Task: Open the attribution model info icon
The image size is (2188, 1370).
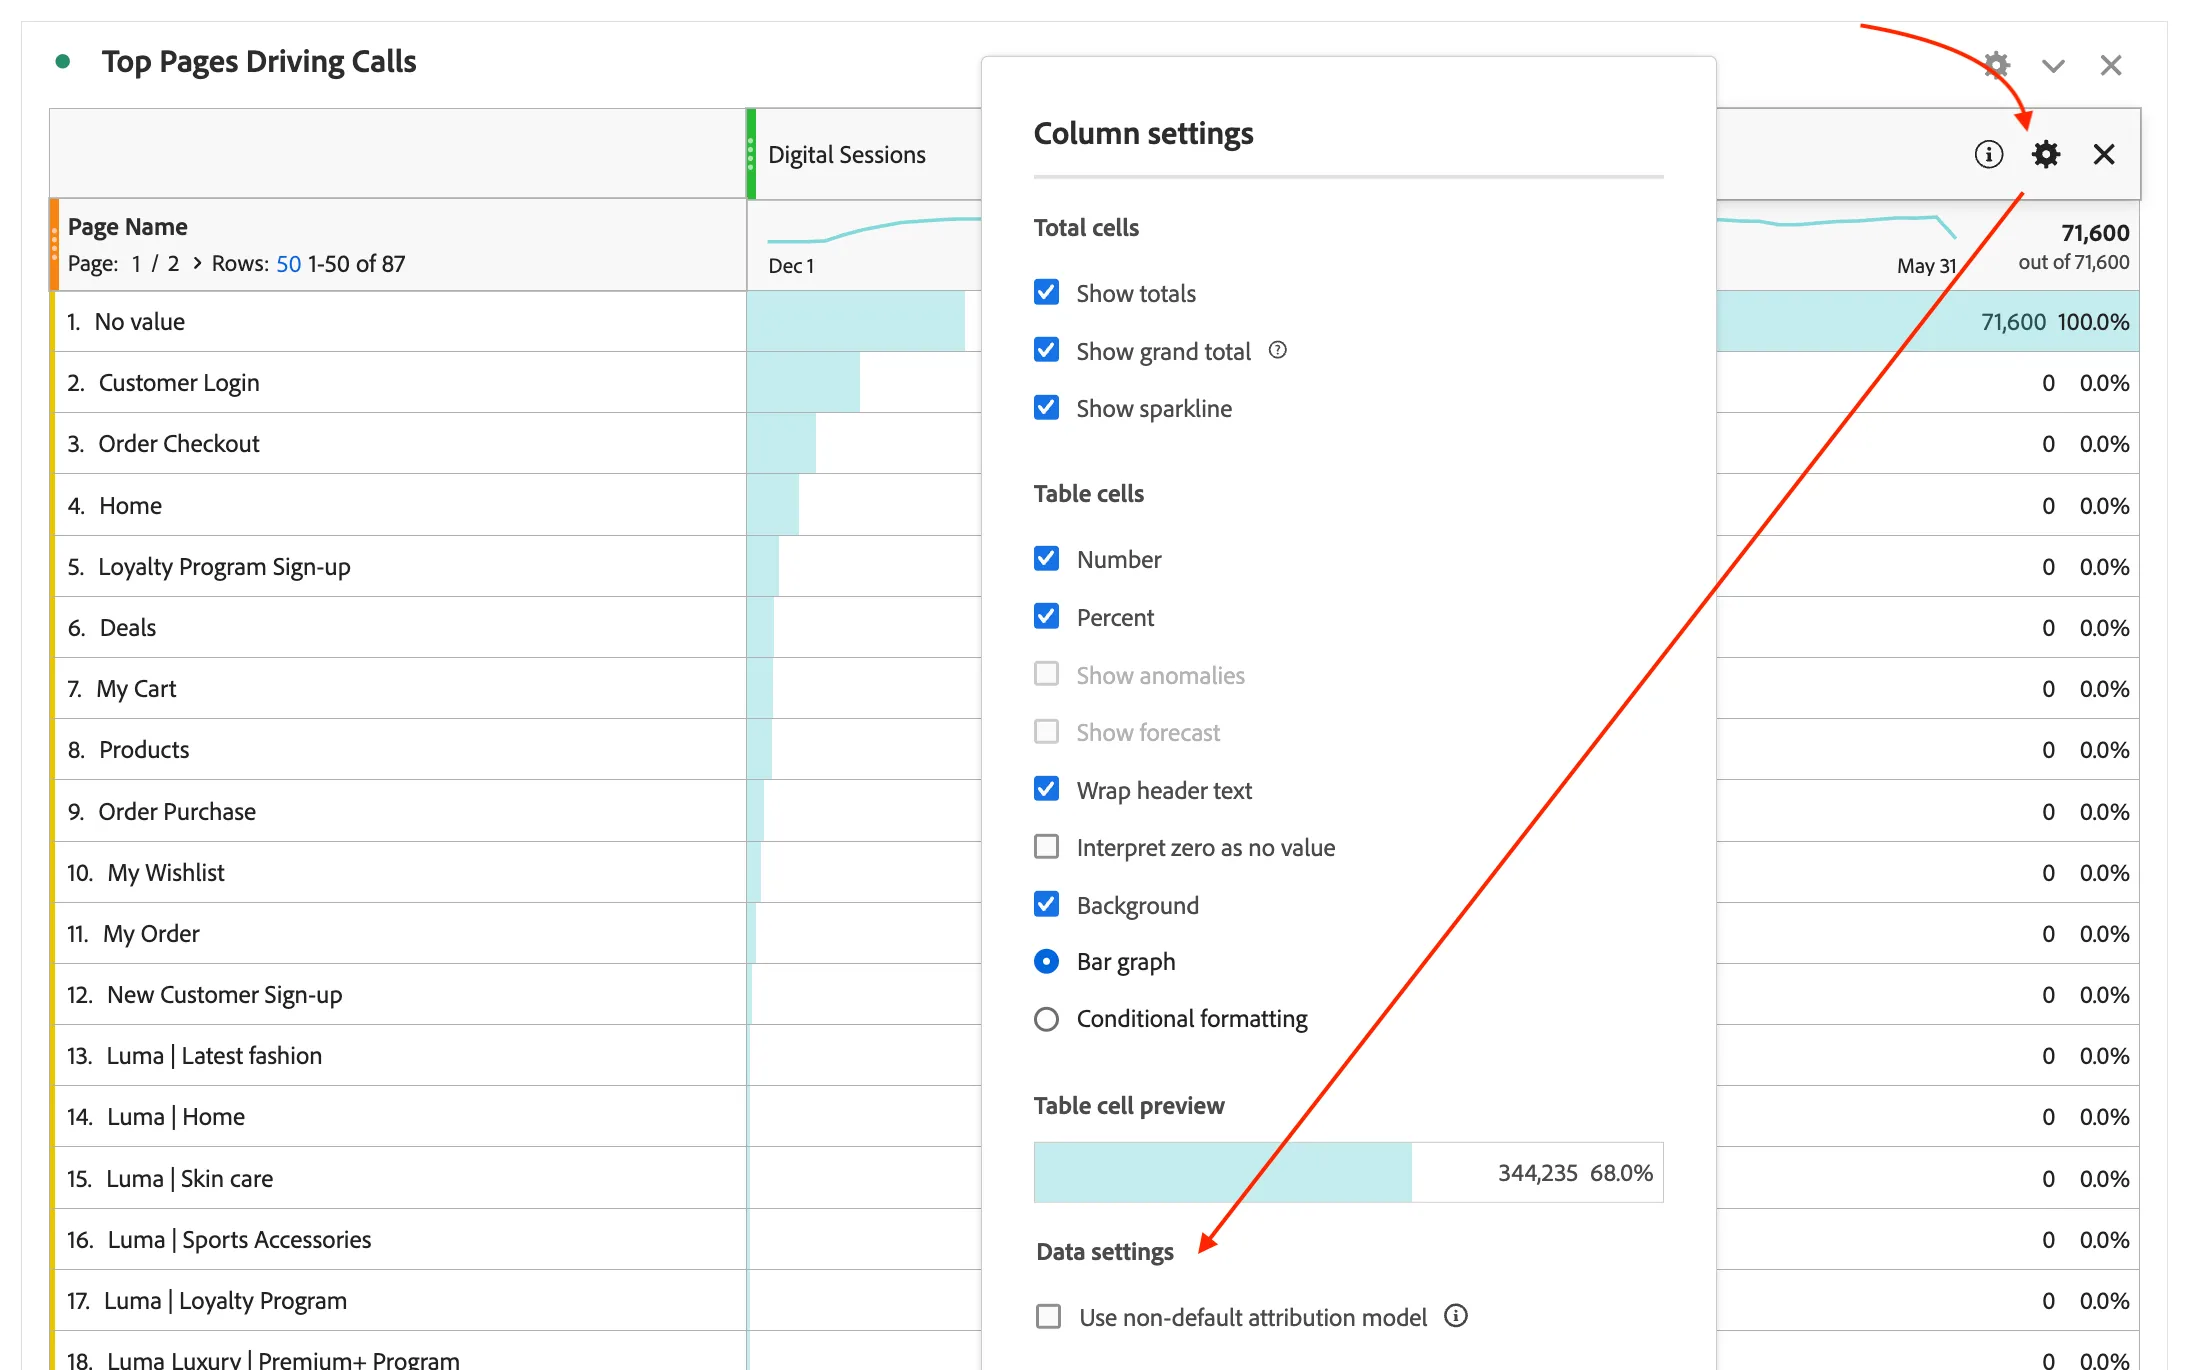Action: (1456, 1316)
